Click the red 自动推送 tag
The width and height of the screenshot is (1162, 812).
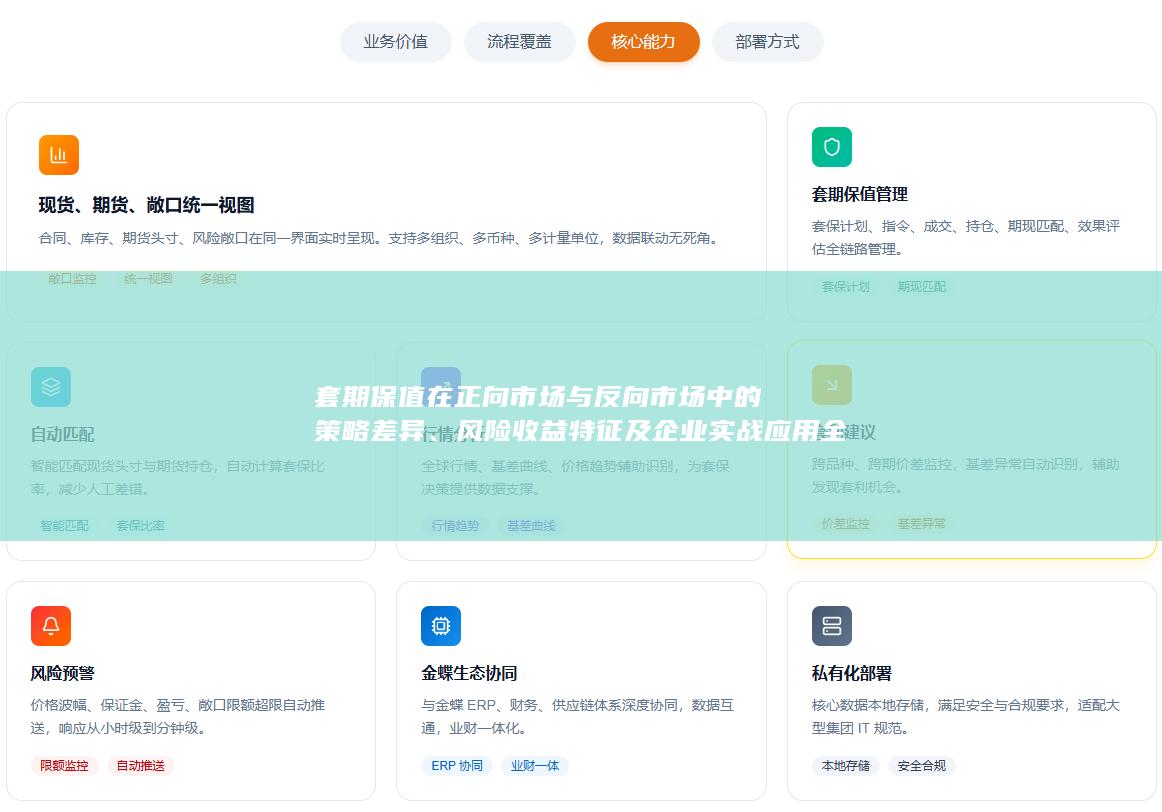(x=141, y=765)
